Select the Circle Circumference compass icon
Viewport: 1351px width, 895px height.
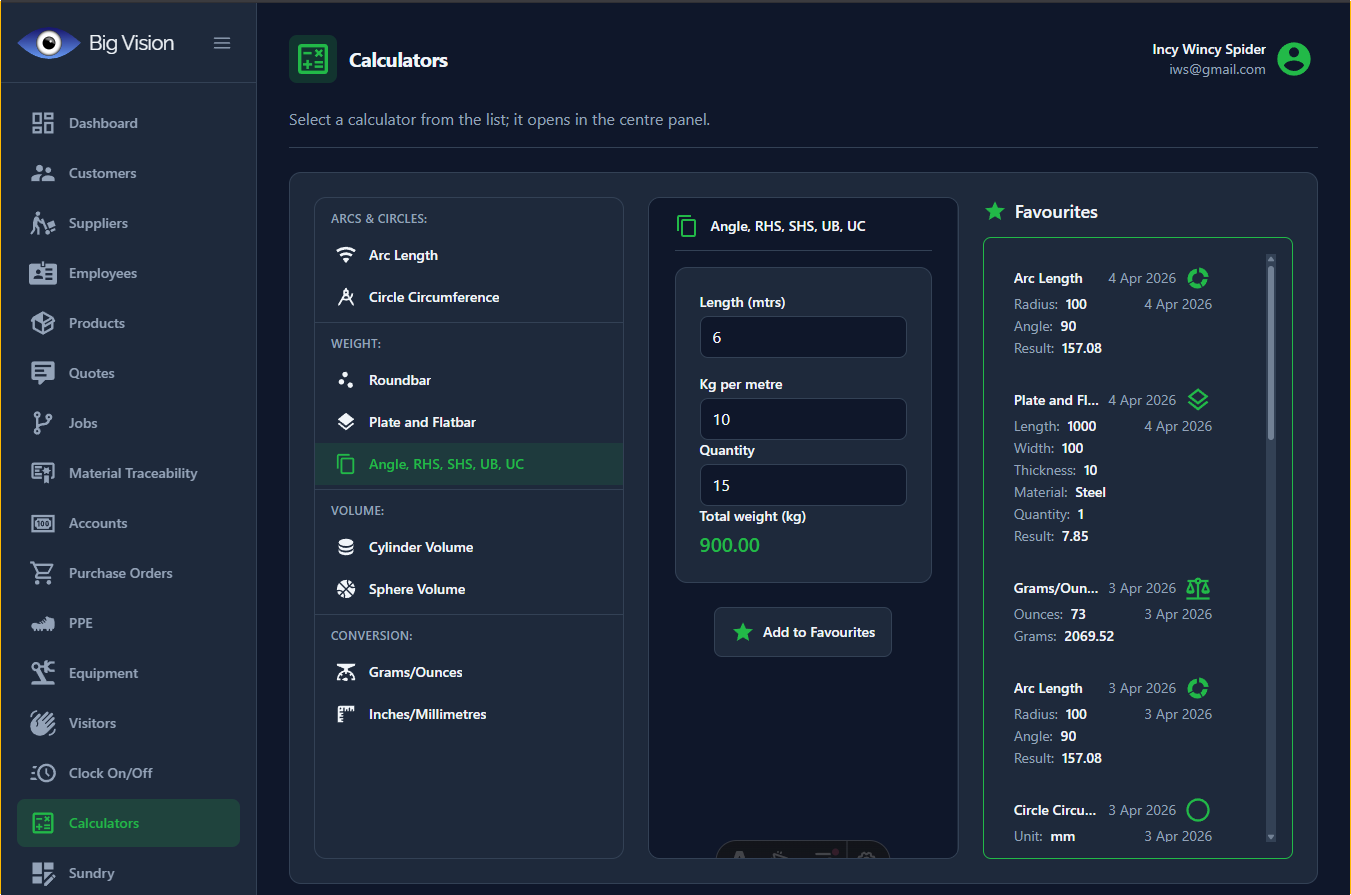pos(346,297)
